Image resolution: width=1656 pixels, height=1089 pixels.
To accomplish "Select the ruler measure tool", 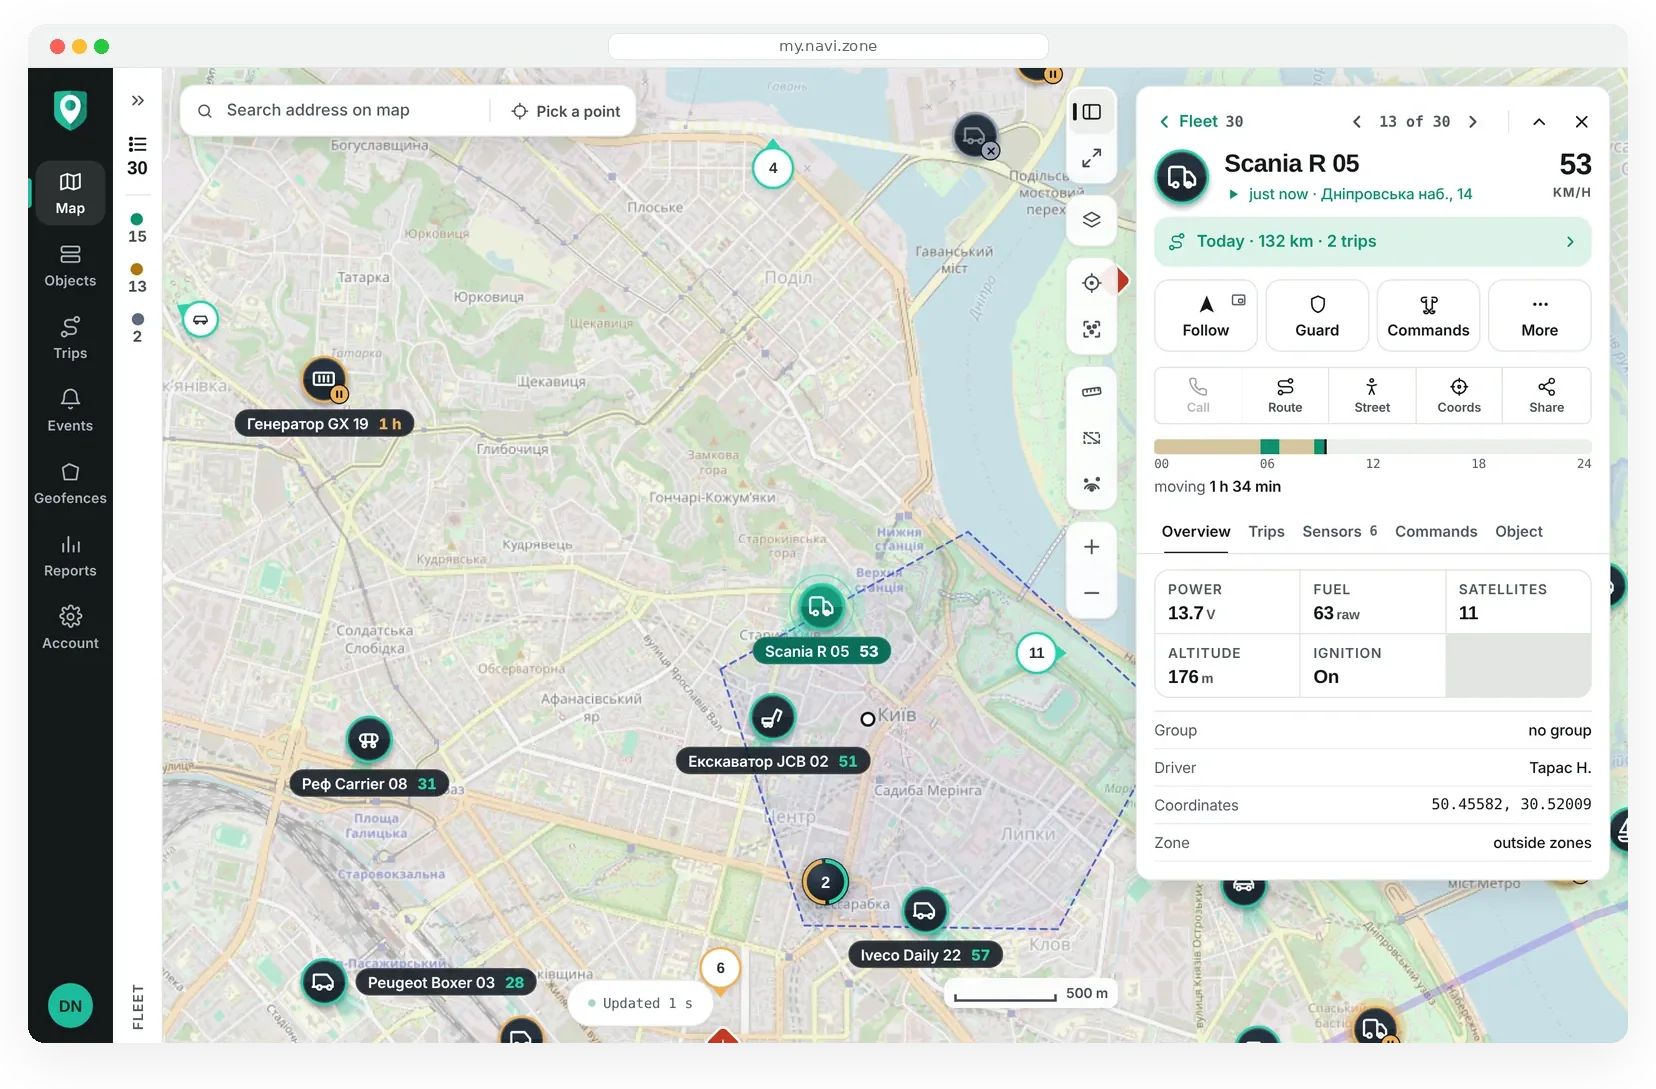I will (x=1091, y=392).
